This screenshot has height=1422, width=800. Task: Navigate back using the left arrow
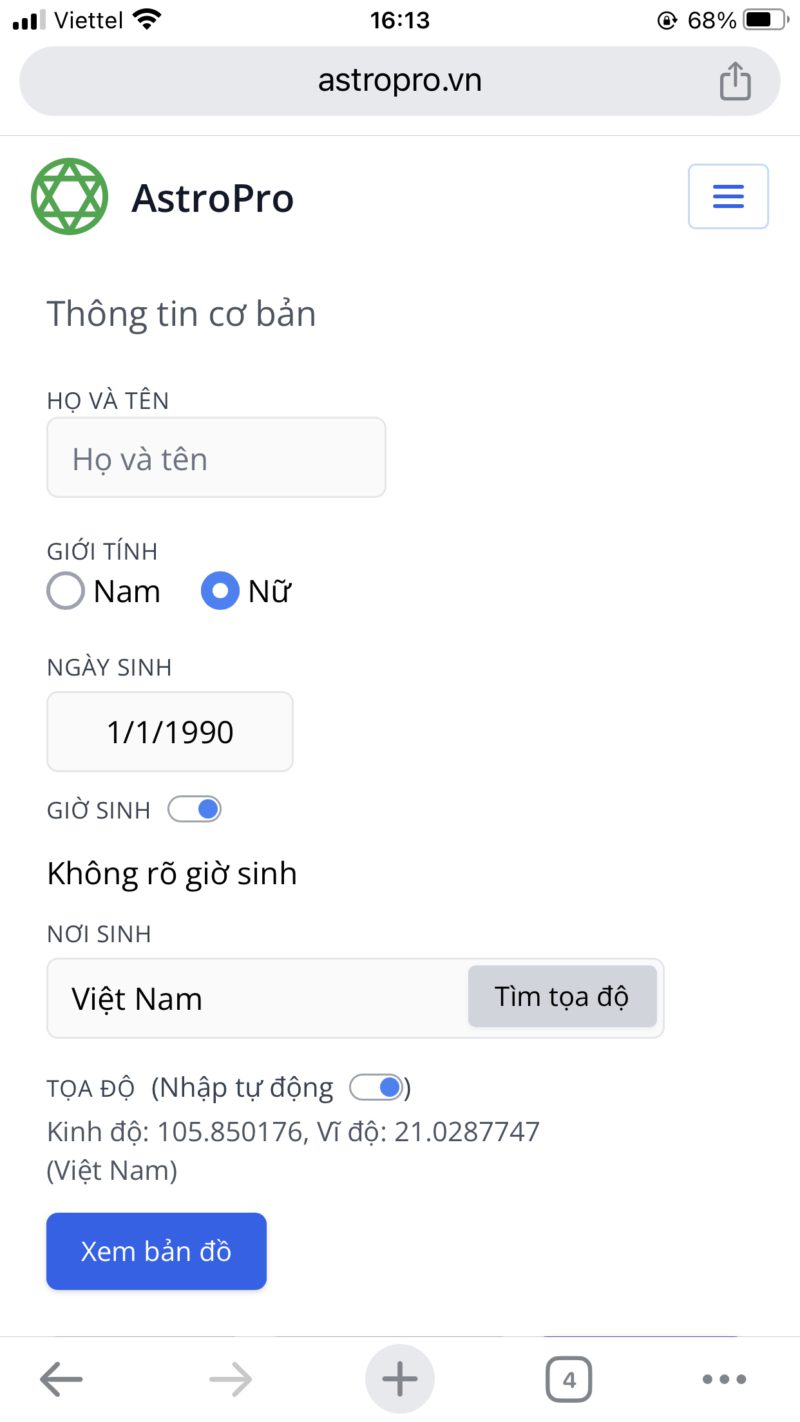click(60, 1378)
